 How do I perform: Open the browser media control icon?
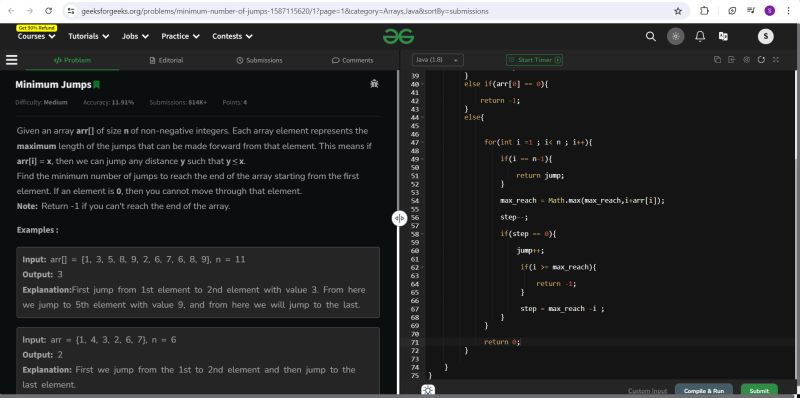click(751, 11)
